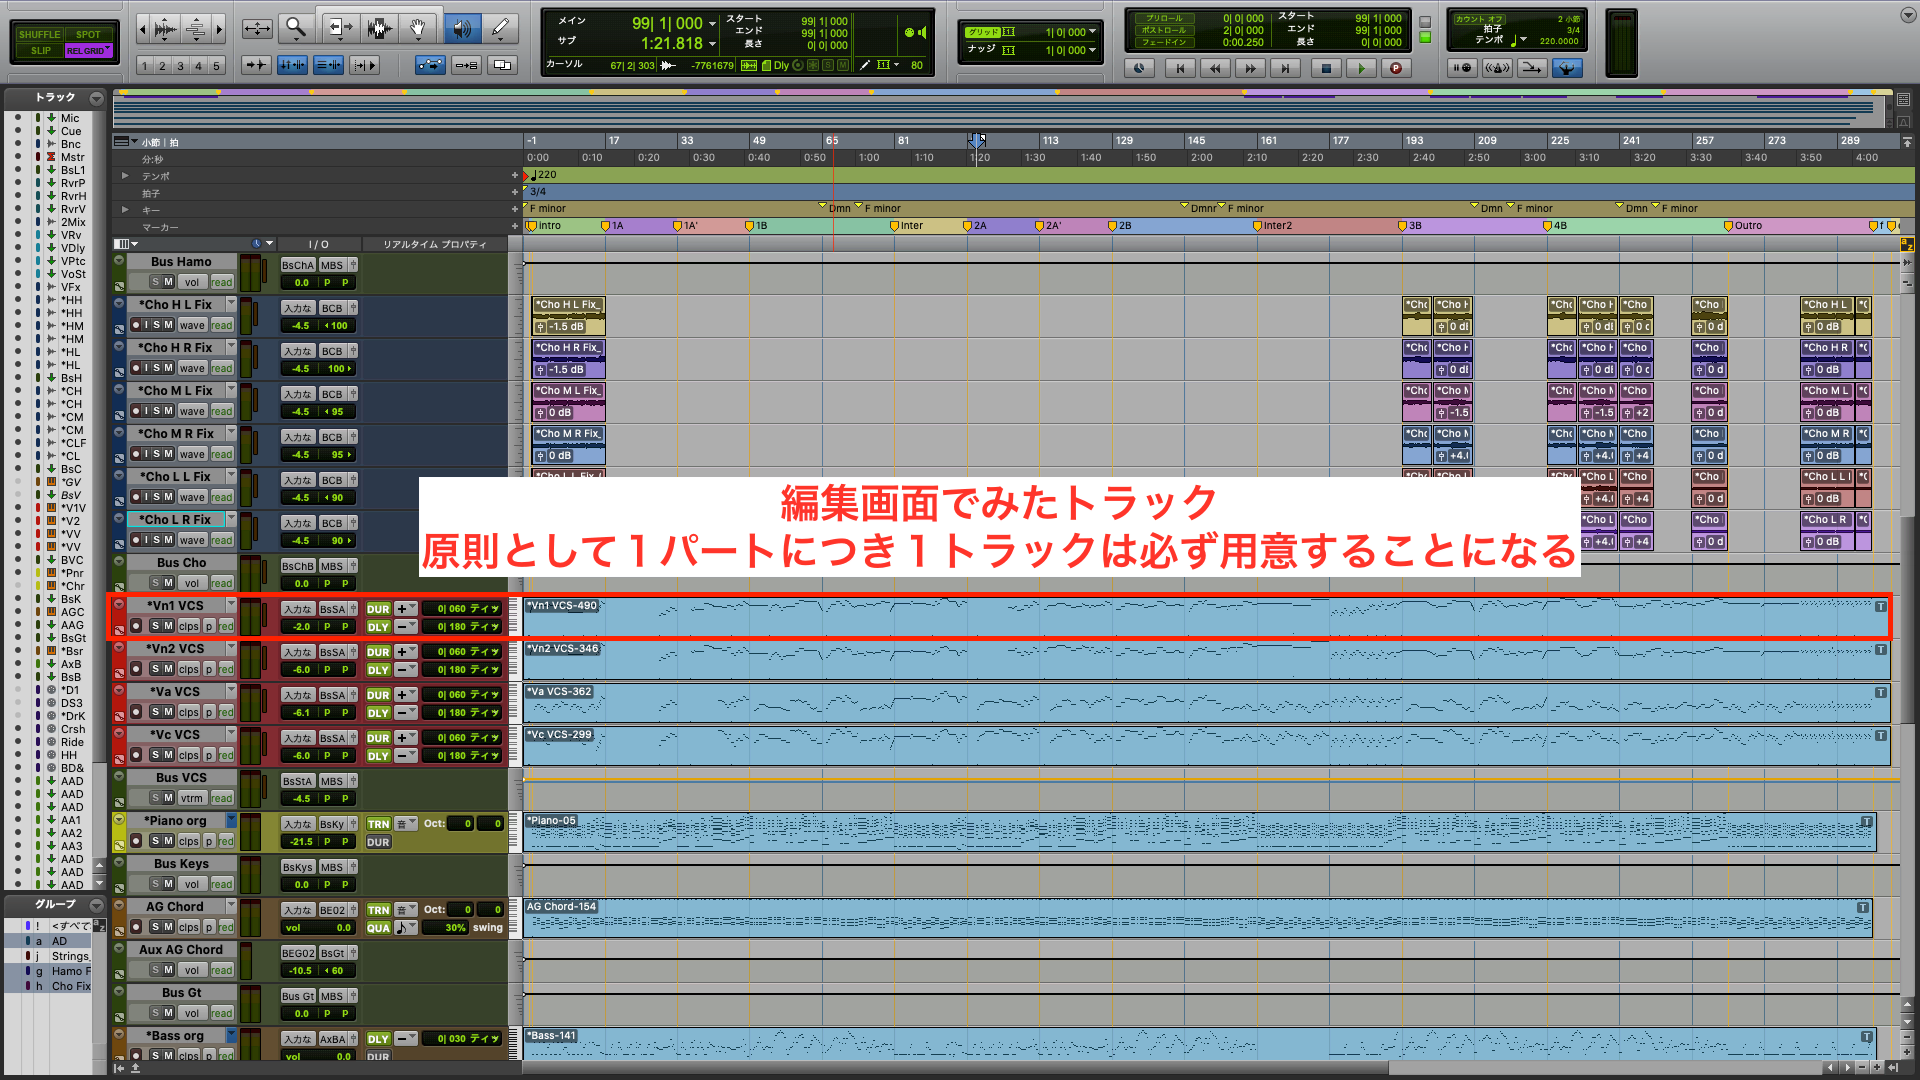Click BsChA input selector on Bus Hamo
The image size is (1920, 1080).
click(x=298, y=265)
